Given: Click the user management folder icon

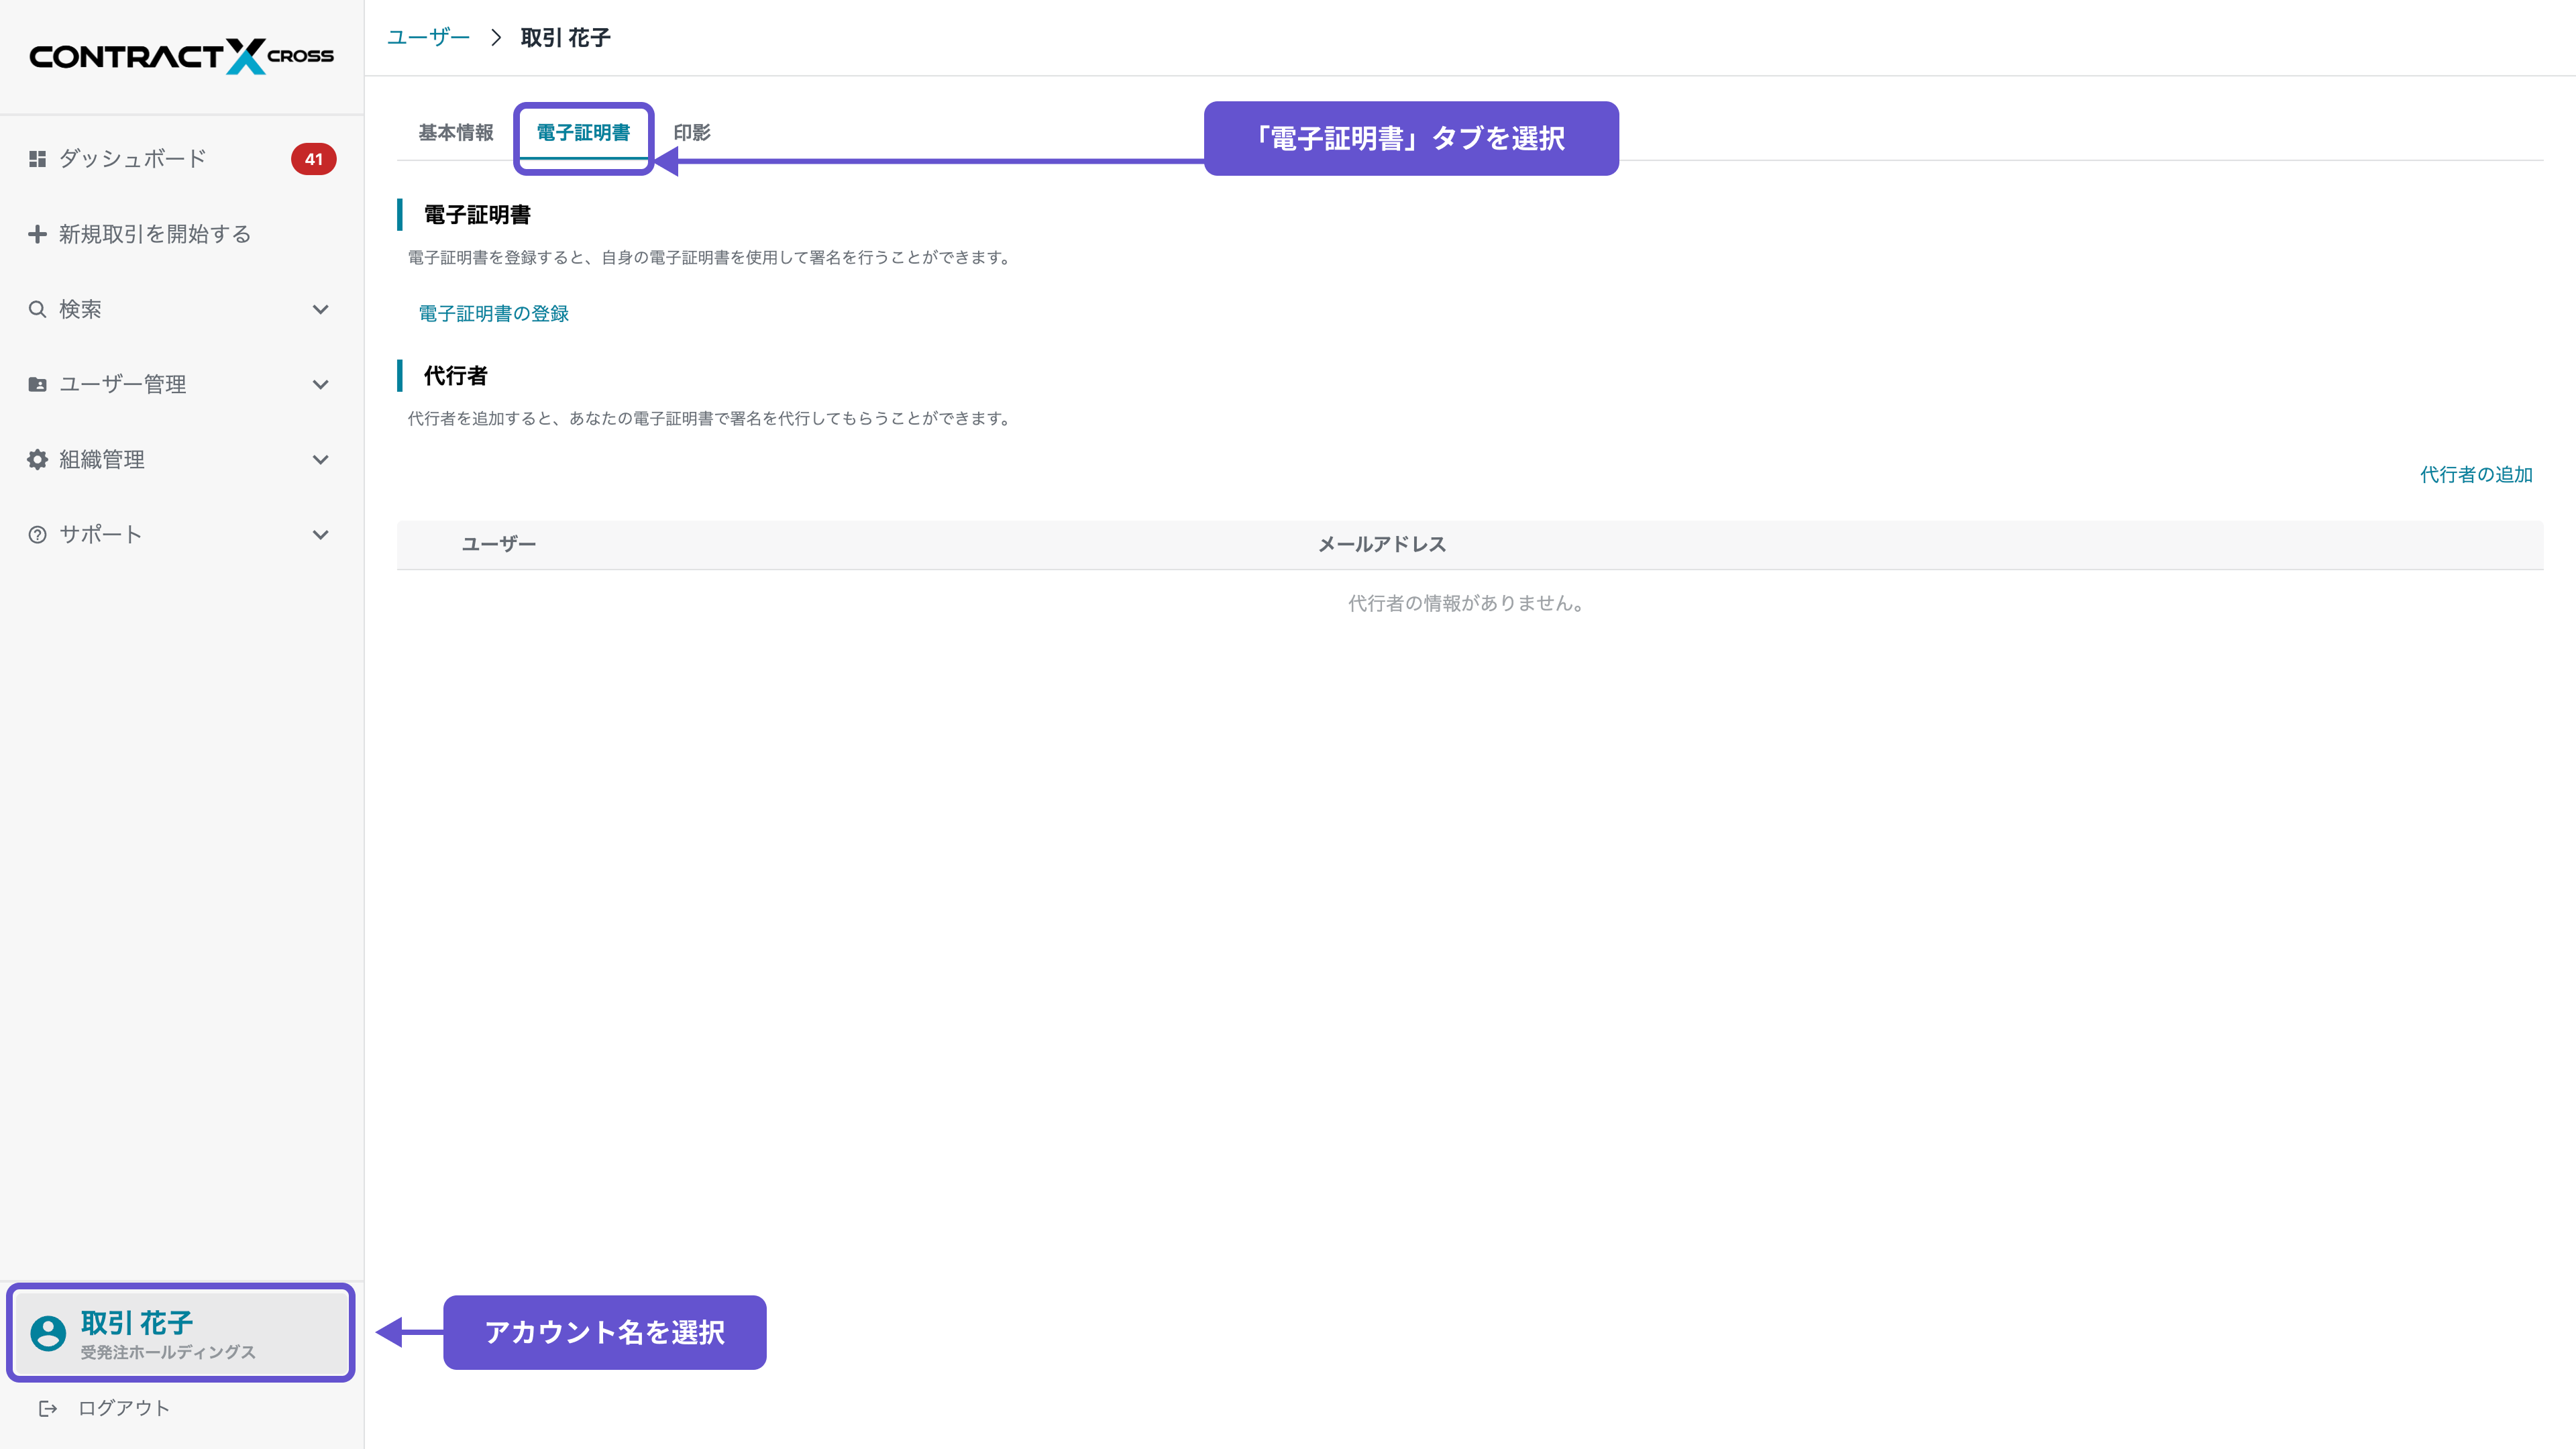Looking at the screenshot, I should (x=37, y=384).
